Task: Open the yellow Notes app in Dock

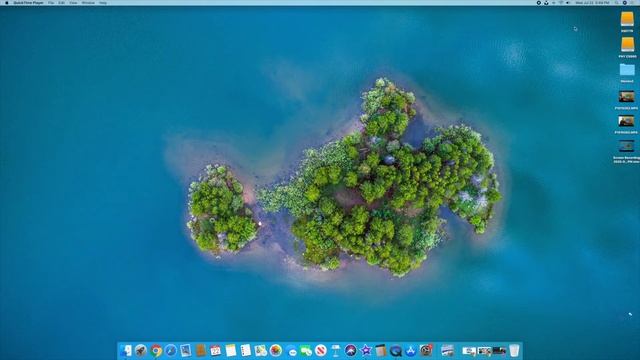Action: (x=231, y=351)
